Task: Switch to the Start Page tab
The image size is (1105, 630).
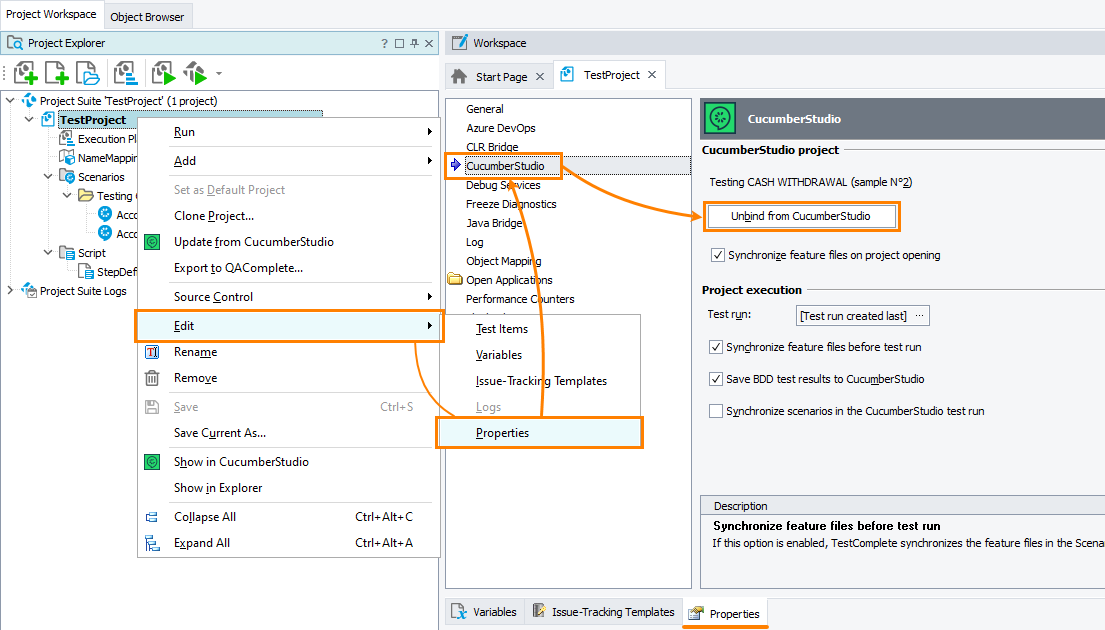Action: tap(501, 76)
